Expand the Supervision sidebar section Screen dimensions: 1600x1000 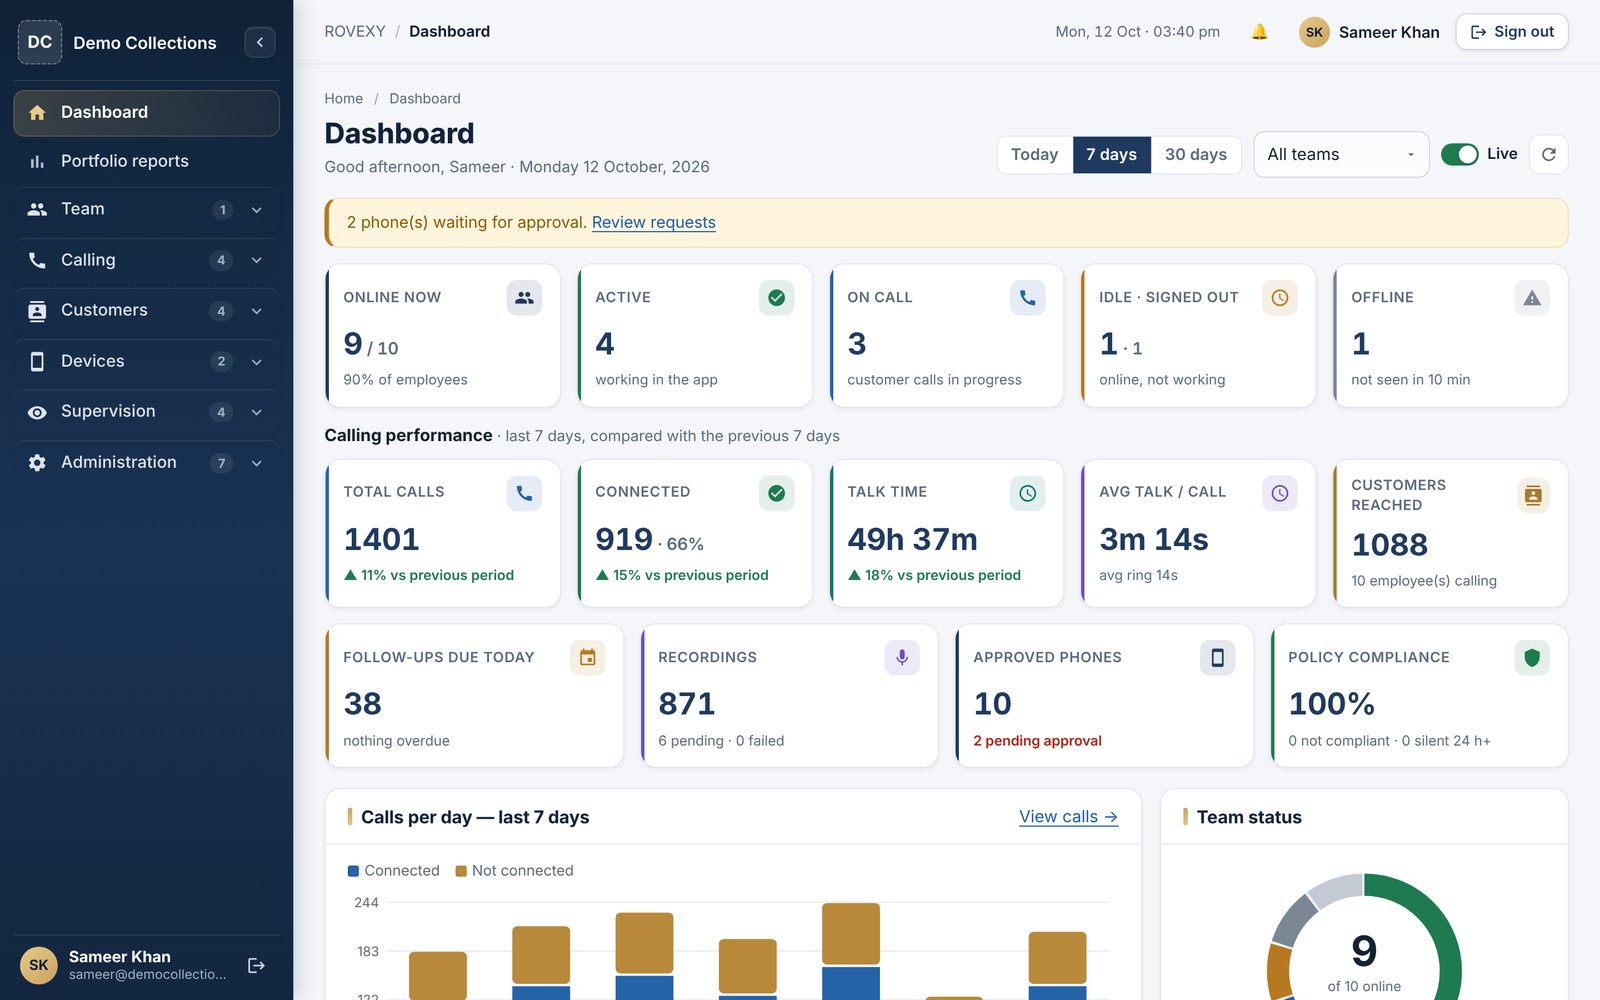click(x=146, y=411)
